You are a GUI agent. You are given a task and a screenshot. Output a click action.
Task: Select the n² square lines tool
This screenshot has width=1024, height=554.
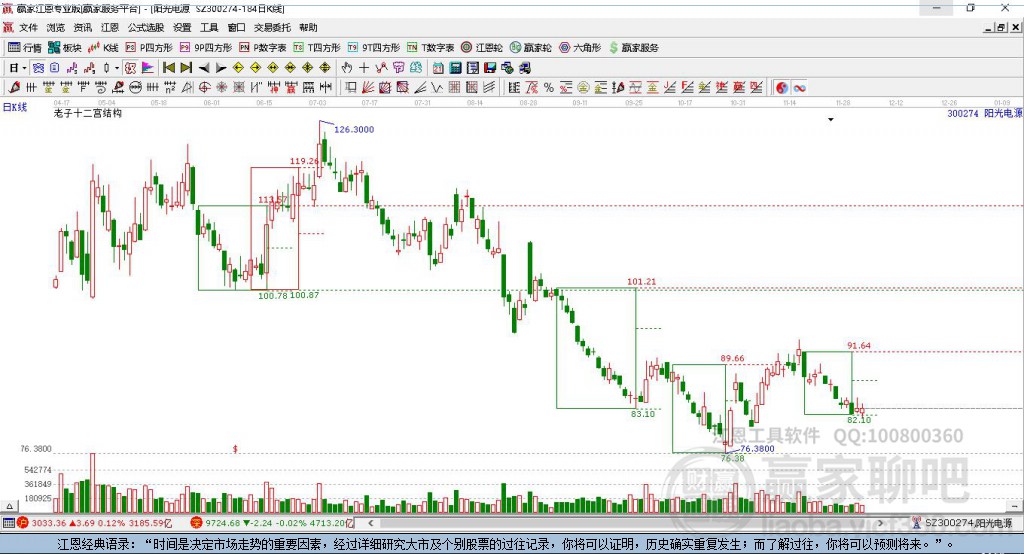click(x=170, y=88)
